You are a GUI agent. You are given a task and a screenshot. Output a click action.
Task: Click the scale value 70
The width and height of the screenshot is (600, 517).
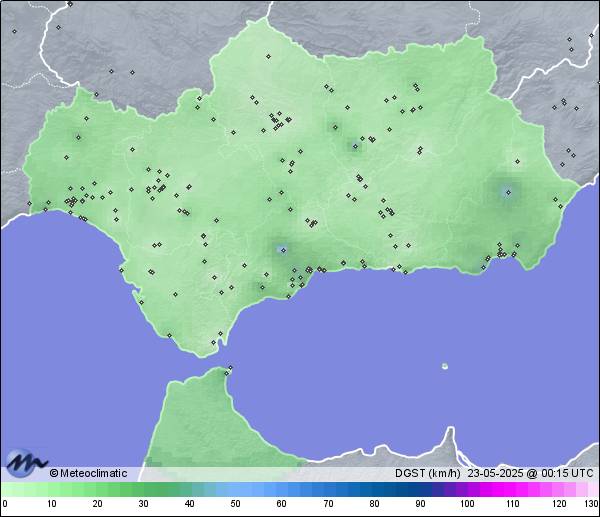pyautogui.click(x=328, y=504)
